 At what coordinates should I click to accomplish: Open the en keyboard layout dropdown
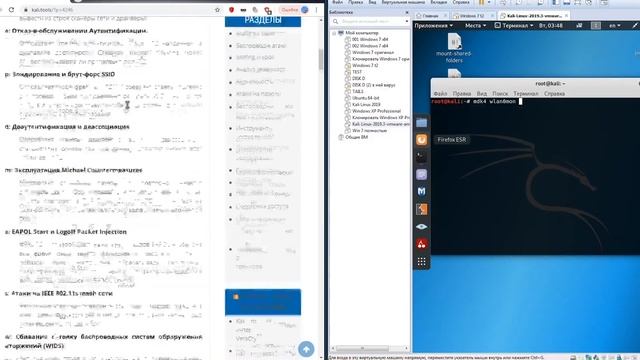tap(615, 25)
